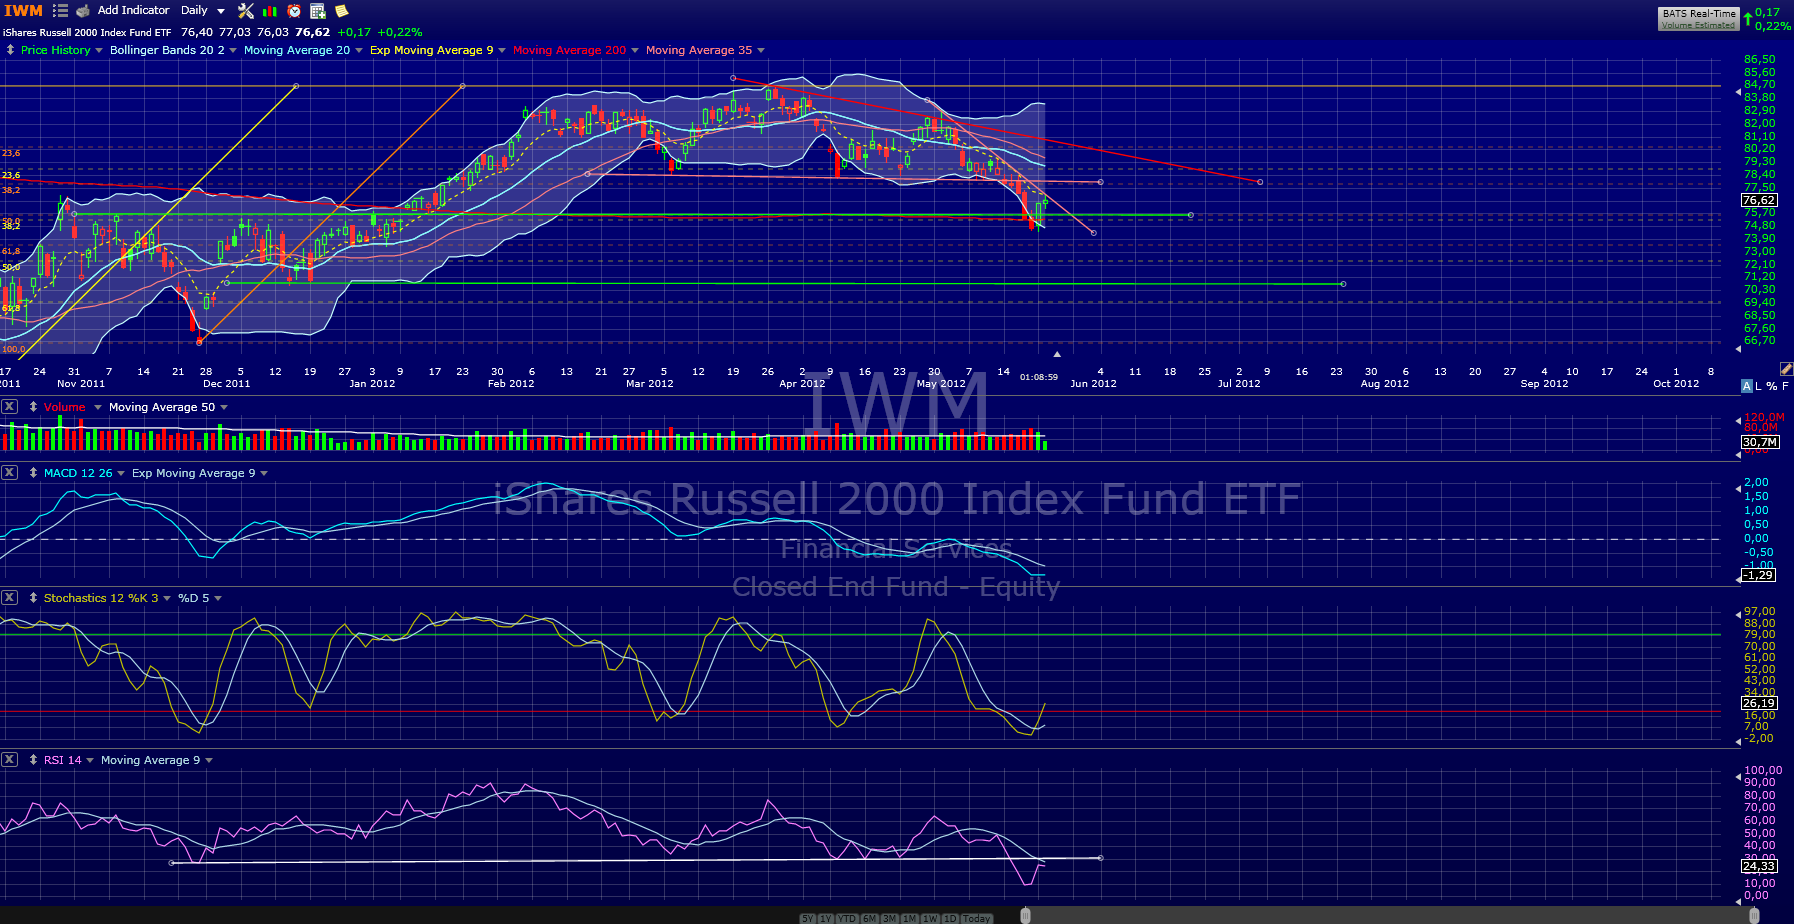Click the BATS Real-Time data badge

click(1698, 18)
